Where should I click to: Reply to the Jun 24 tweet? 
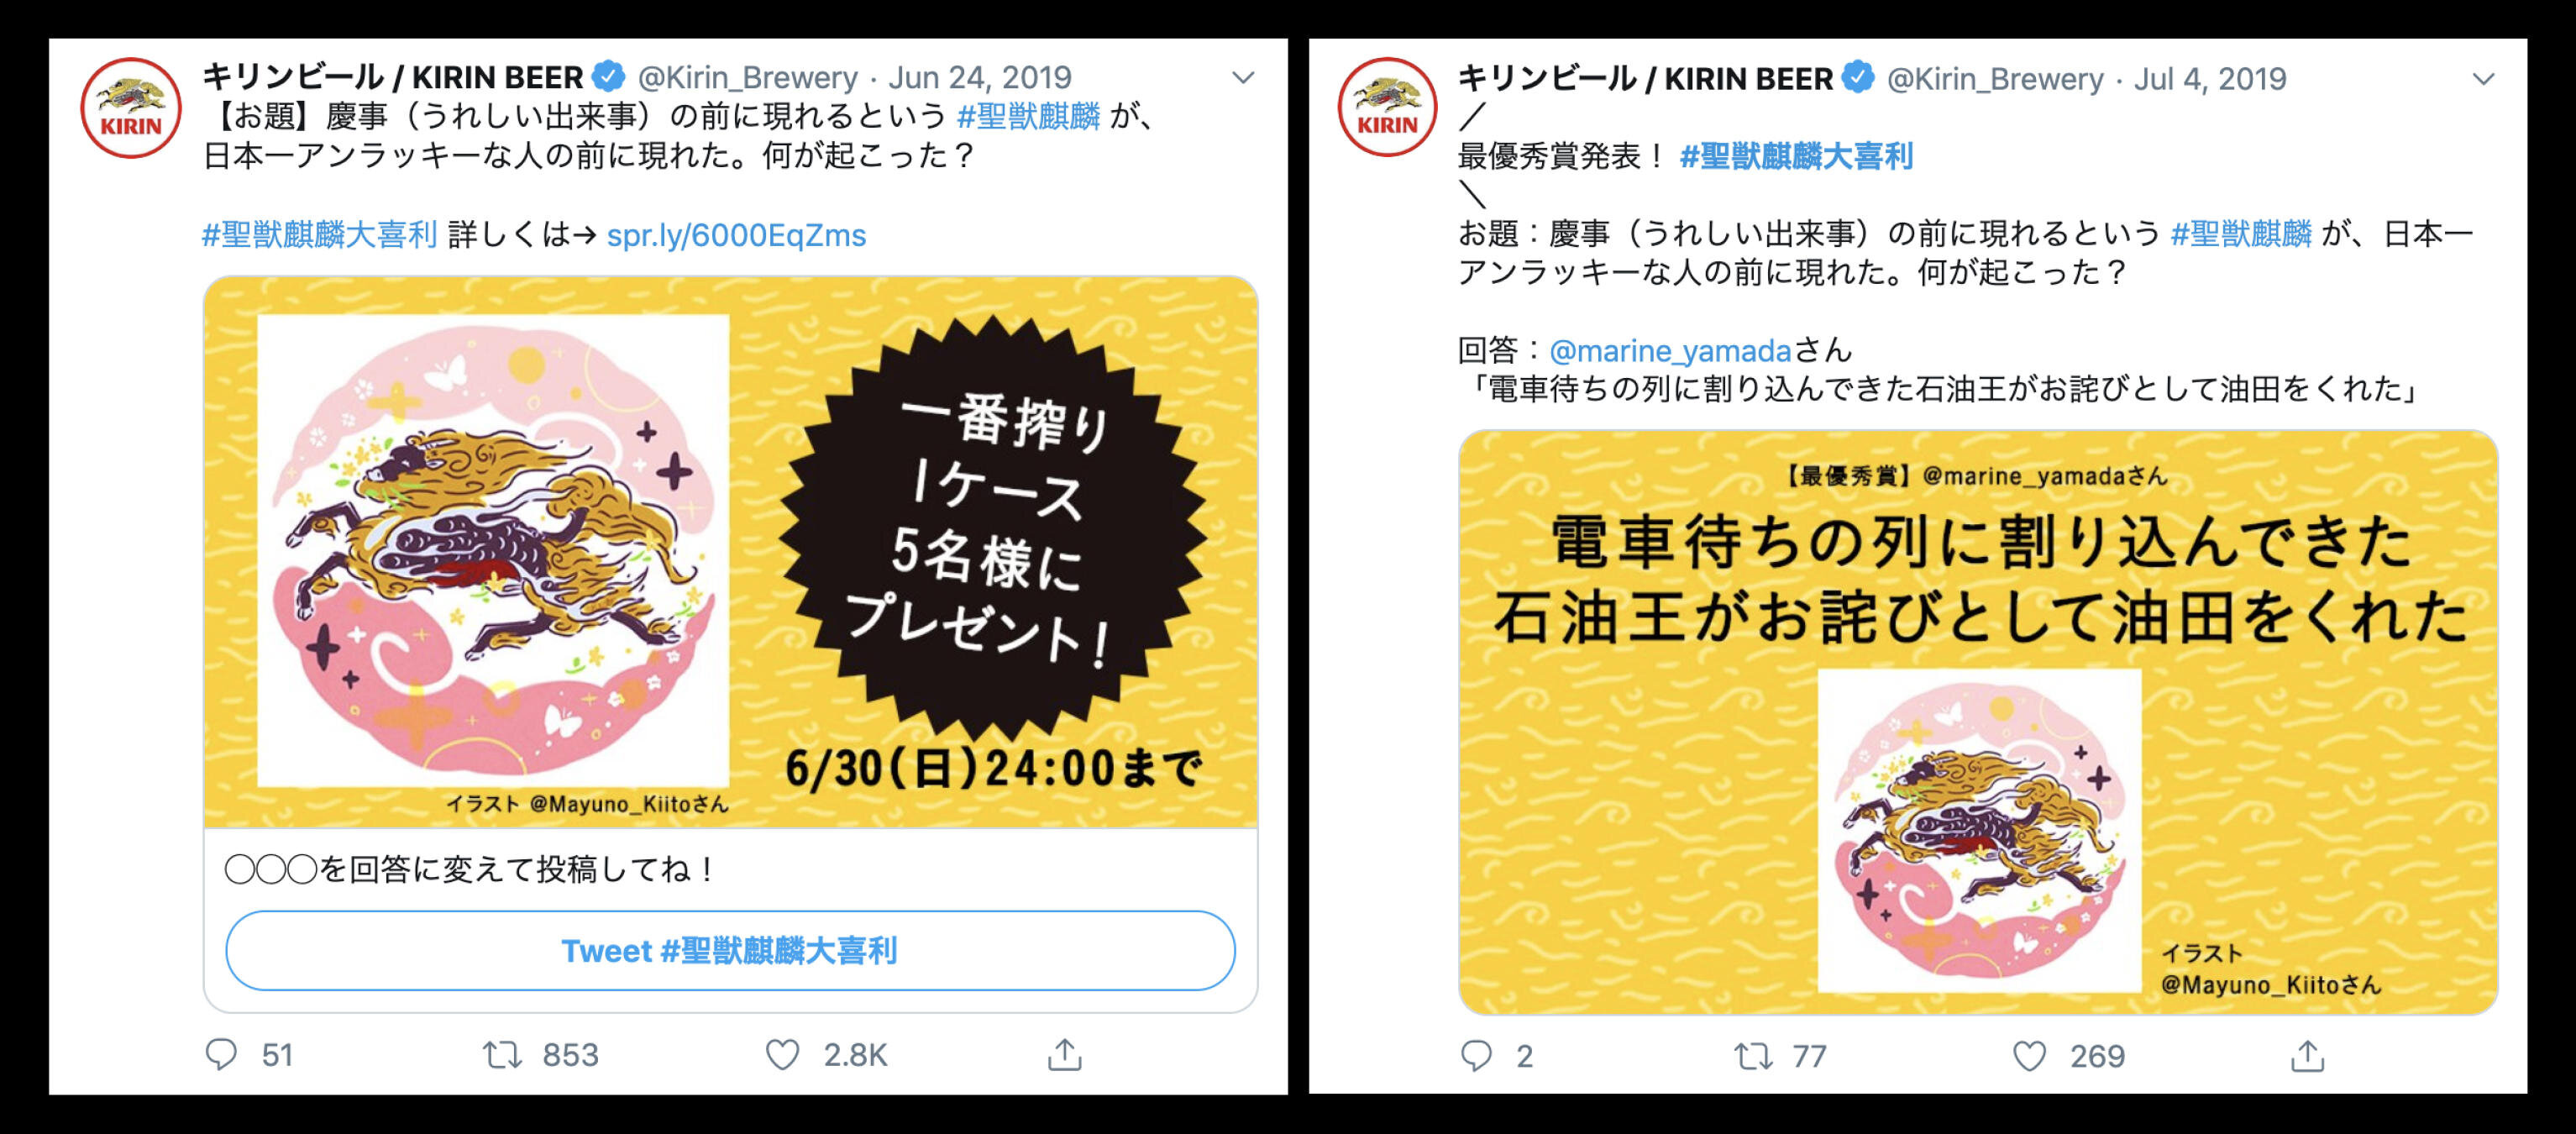click(221, 1054)
